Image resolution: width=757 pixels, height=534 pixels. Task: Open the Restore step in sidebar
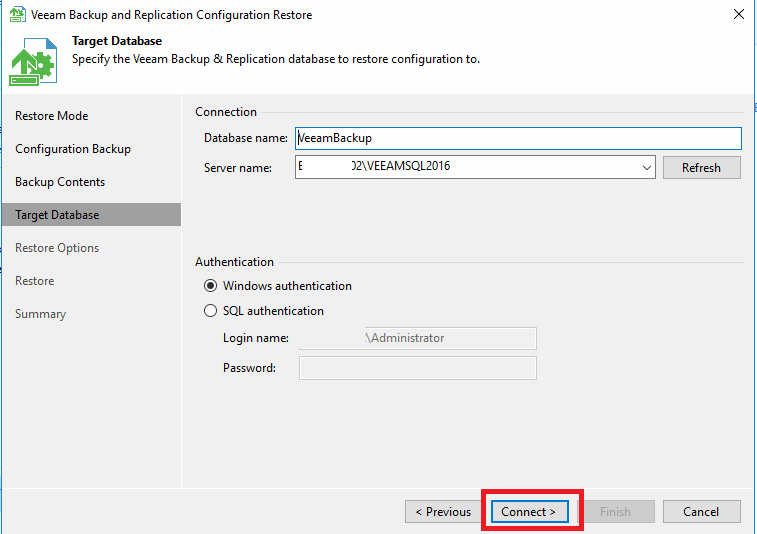point(34,281)
